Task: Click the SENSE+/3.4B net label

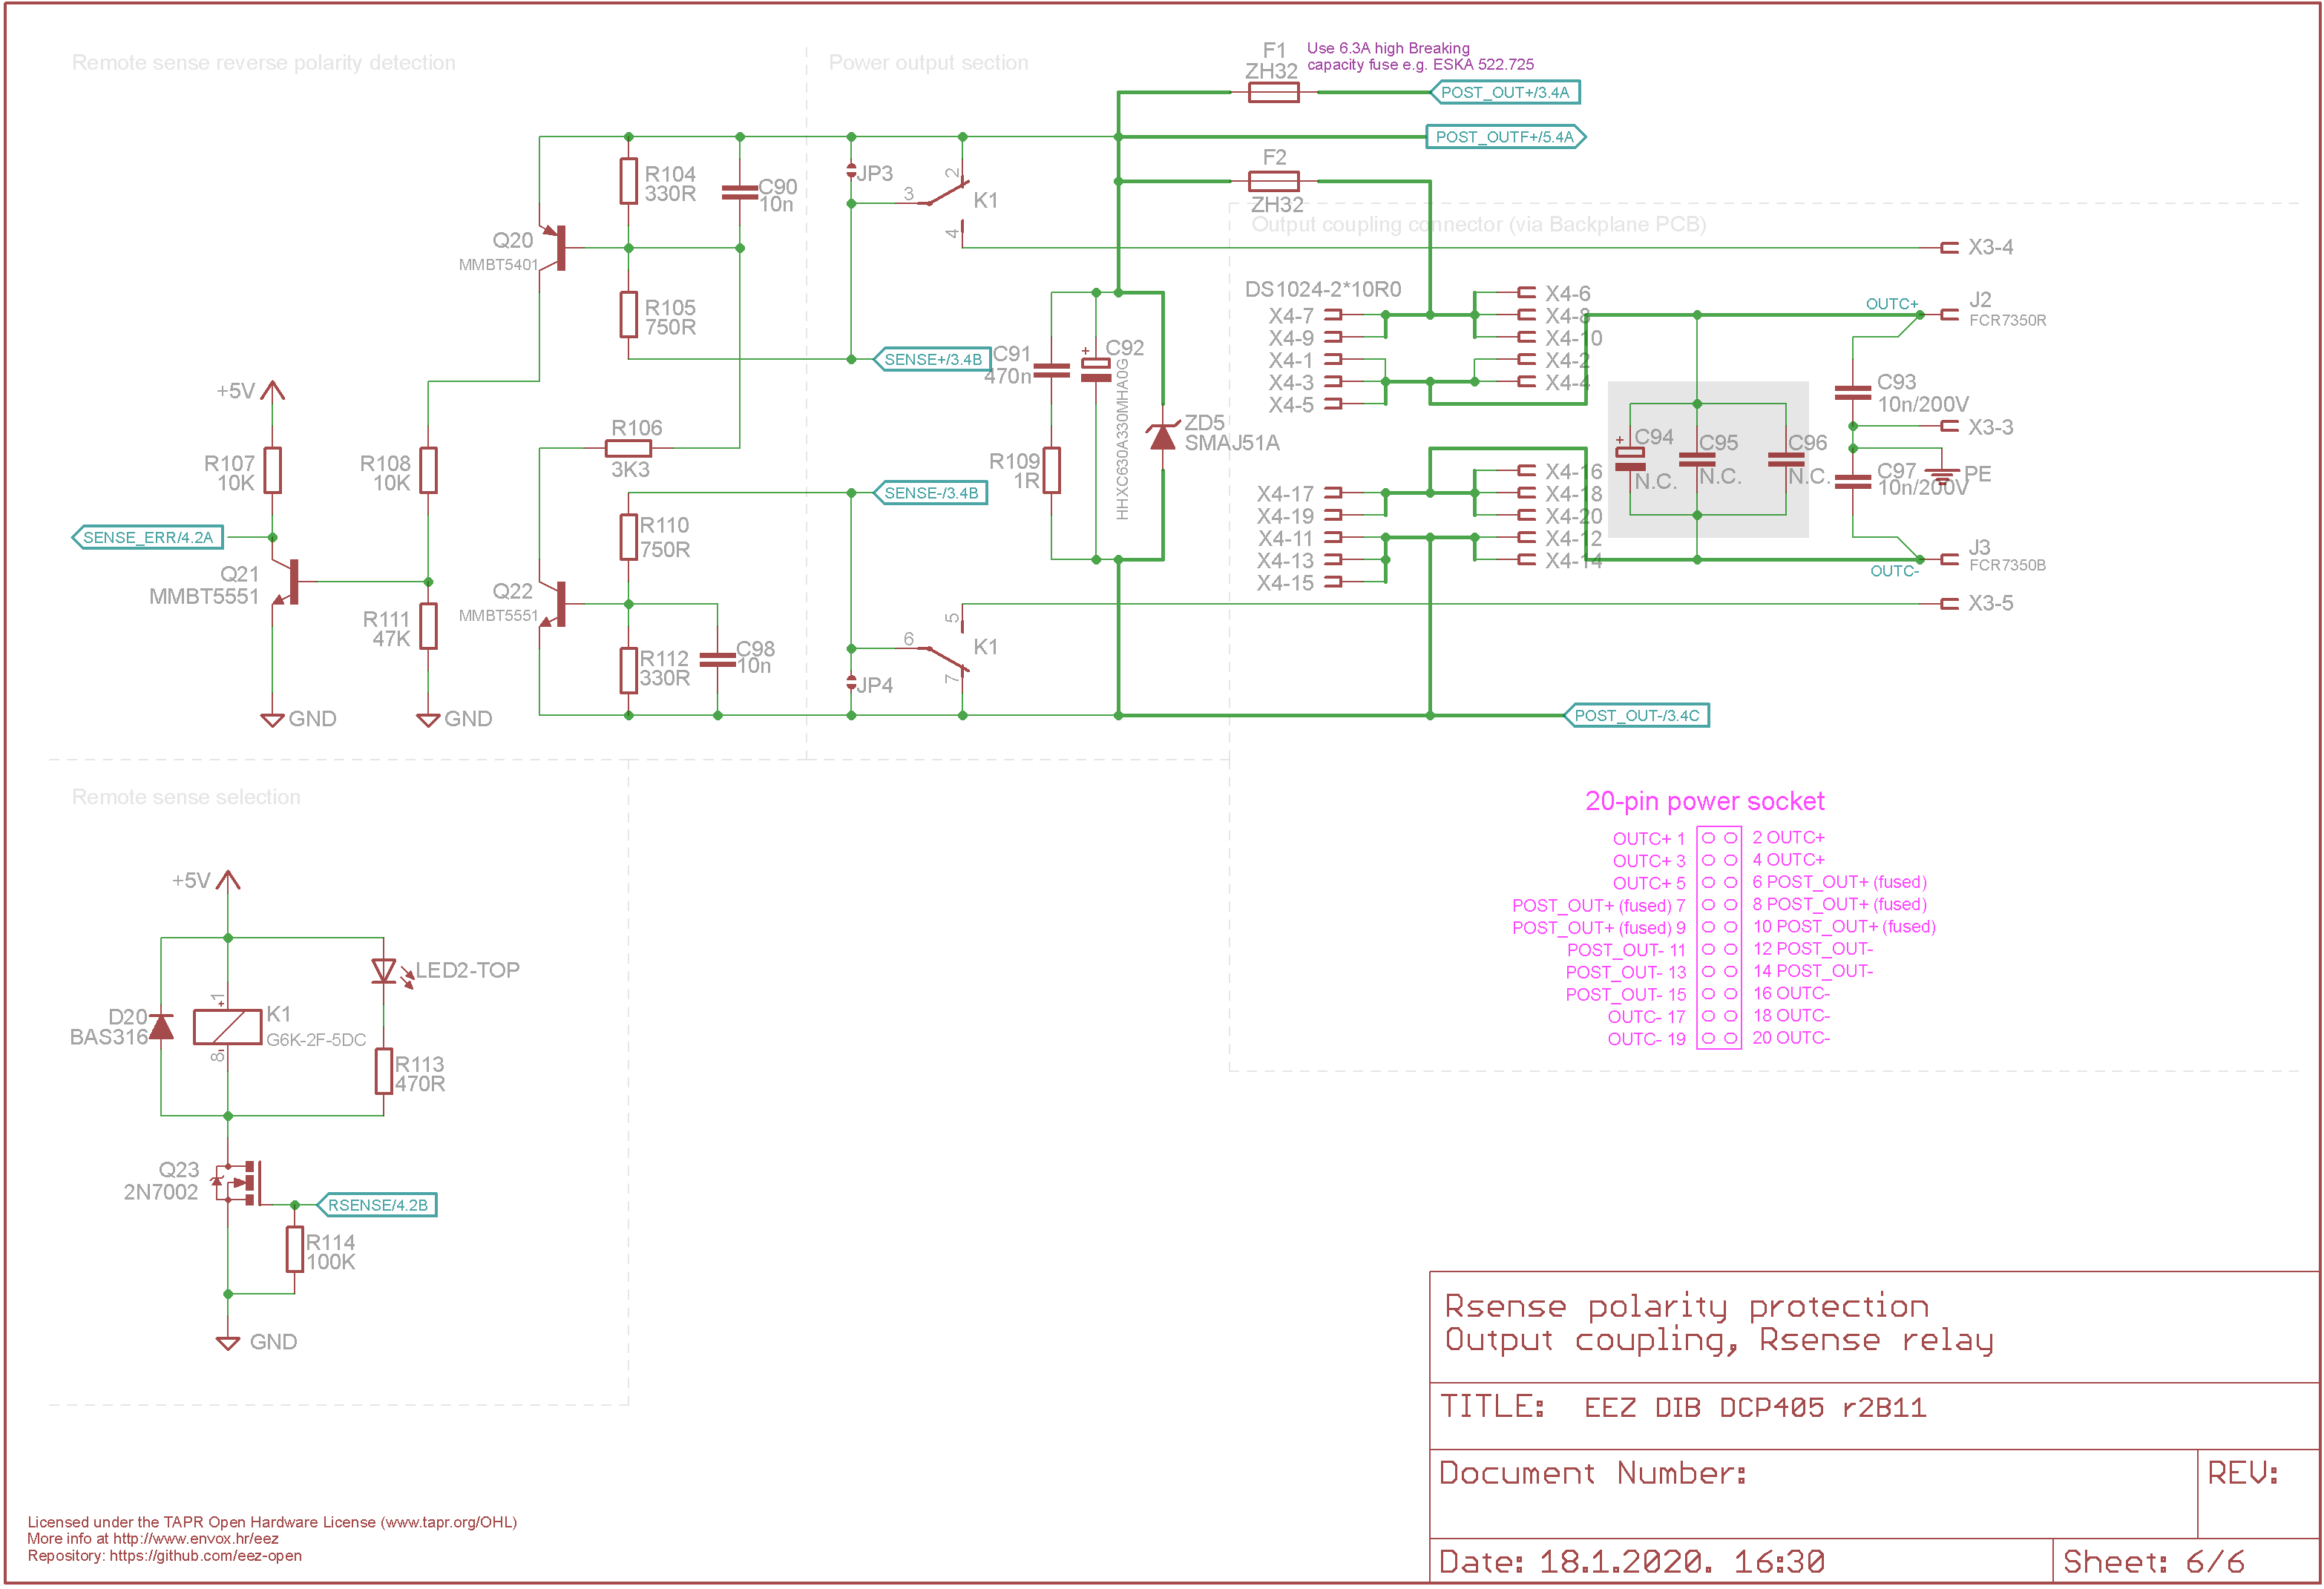Action: tap(931, 359)
